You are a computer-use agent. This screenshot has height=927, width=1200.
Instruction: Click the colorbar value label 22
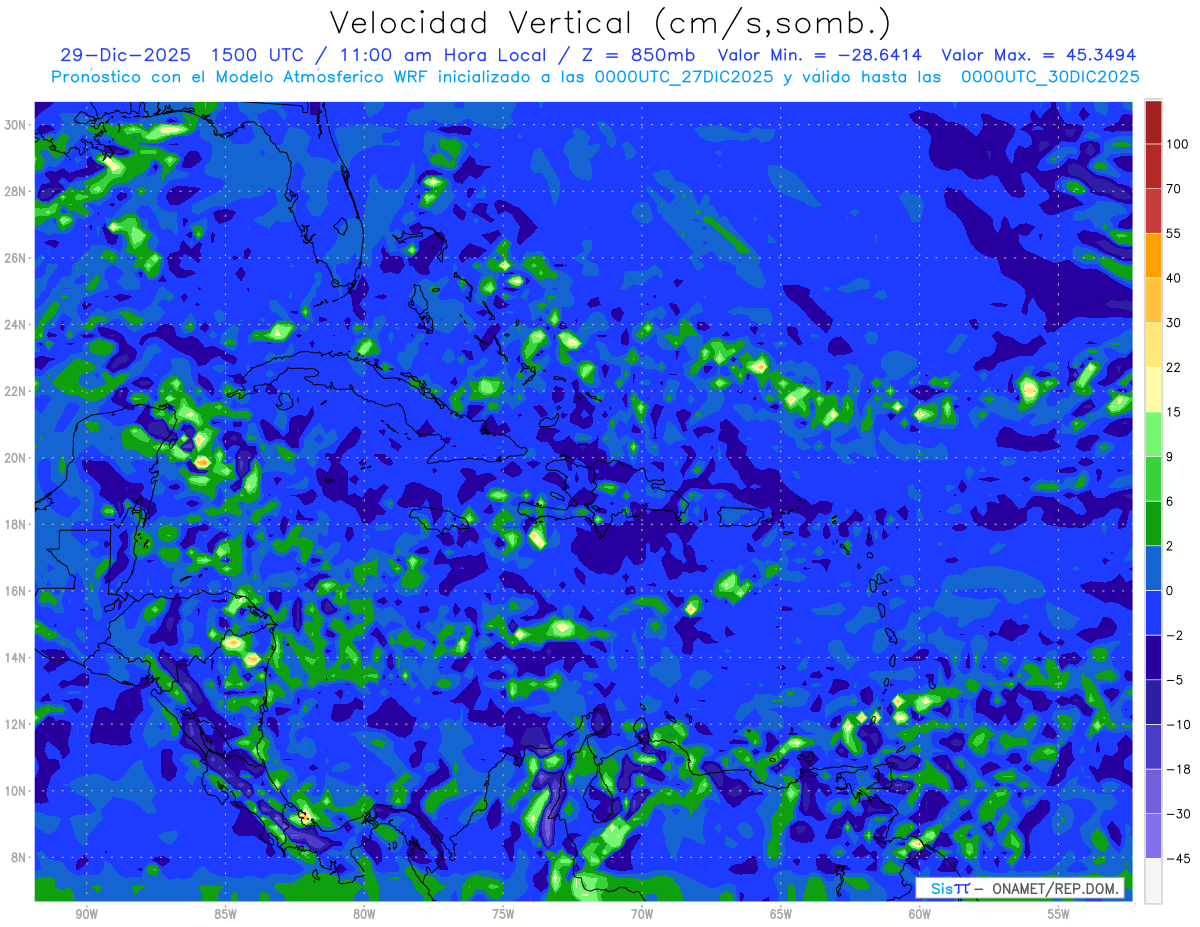point(1174,367)
